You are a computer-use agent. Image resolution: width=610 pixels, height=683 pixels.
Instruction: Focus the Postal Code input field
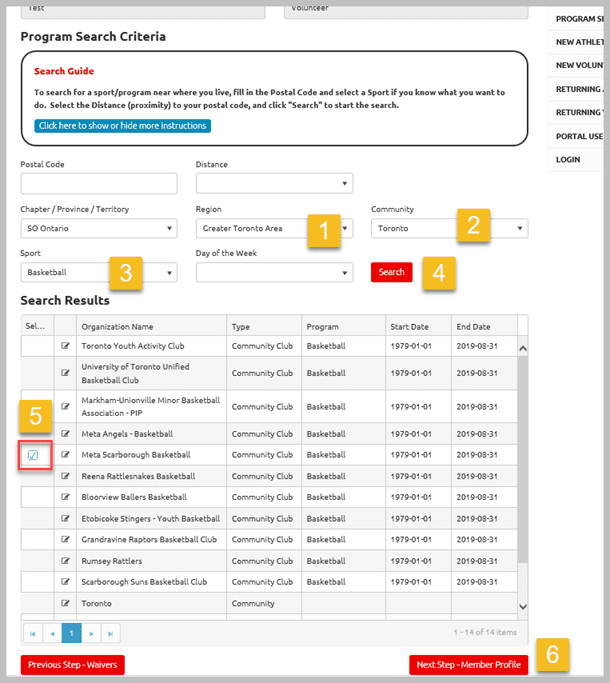coord(99,183)
